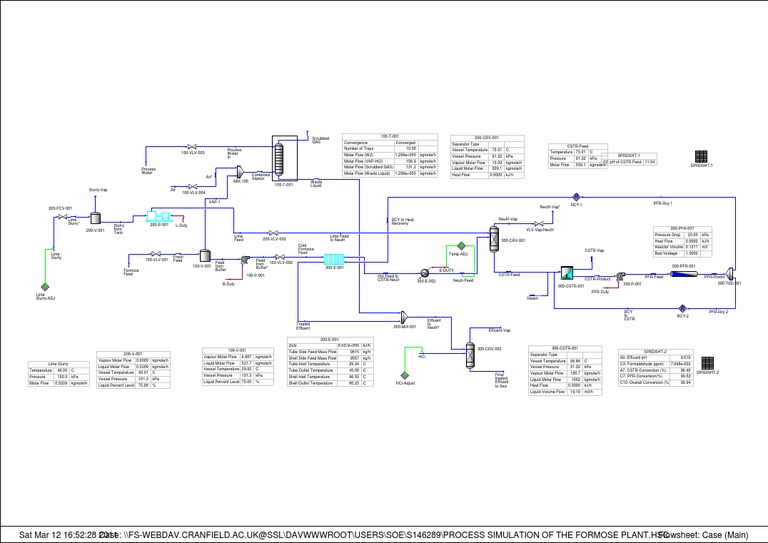Click the Scrubbed GAS stream label
The height and width of the screenshot is (543, 768).
(x=321, y=140)
